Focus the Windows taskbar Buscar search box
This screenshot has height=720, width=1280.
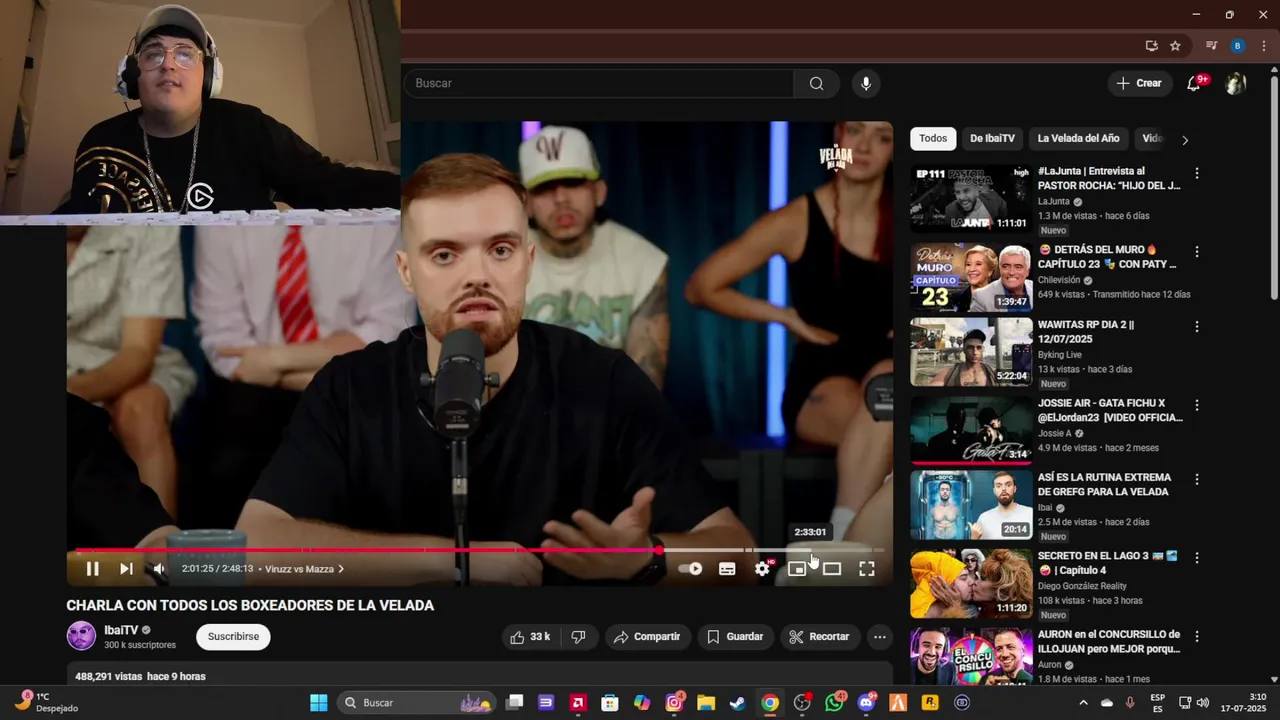pyautogui.click(x=417, y=703)
